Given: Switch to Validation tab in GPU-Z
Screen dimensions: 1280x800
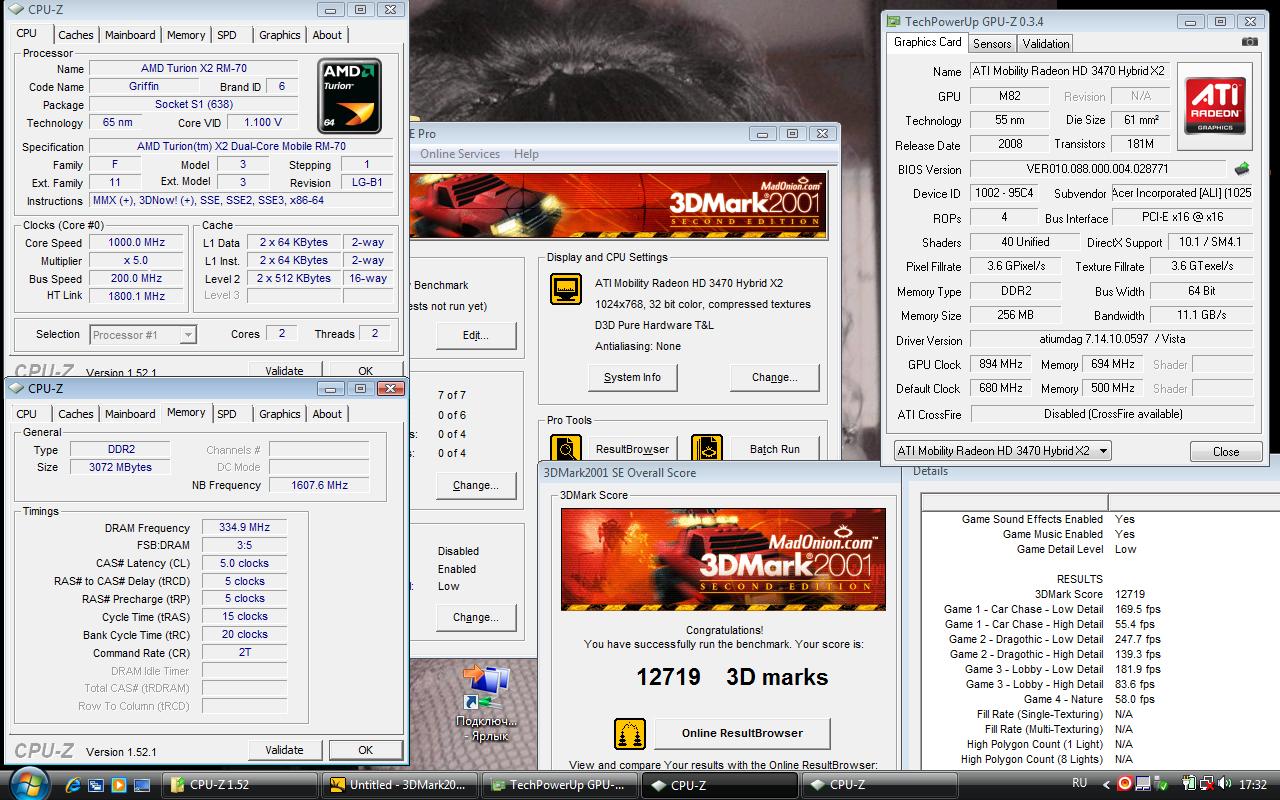Looking at the screenshot, I should click(x=1046, y=44).
